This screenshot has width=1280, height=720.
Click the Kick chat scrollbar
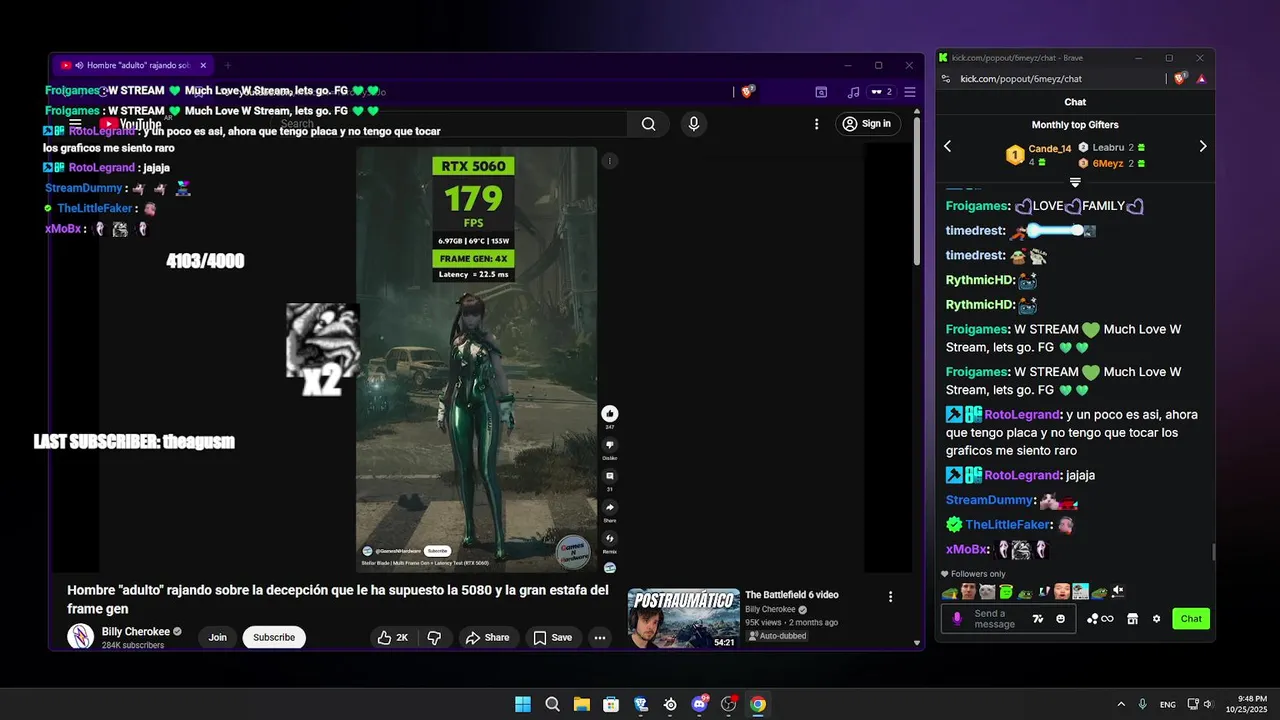[1213, 553]
